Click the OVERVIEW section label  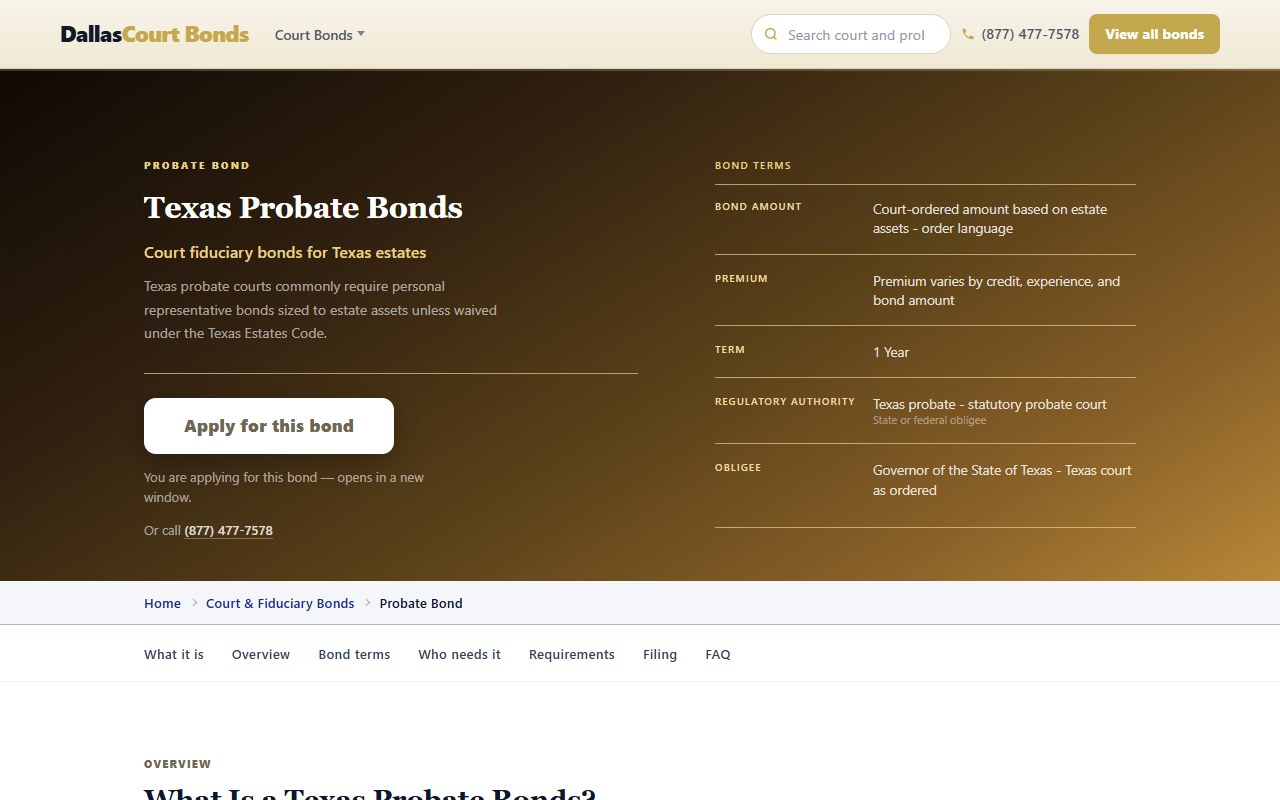(x=178, y=764)
